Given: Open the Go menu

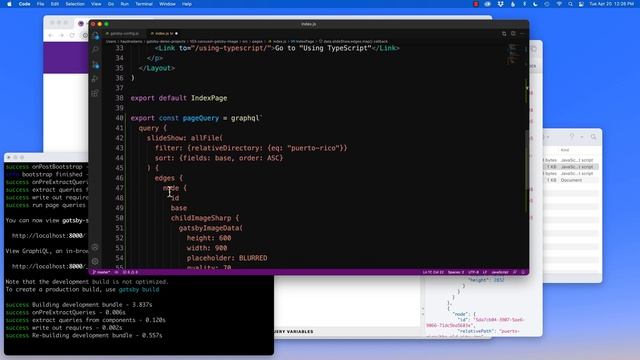Looking at the screenshot, I should pos(111,4).
